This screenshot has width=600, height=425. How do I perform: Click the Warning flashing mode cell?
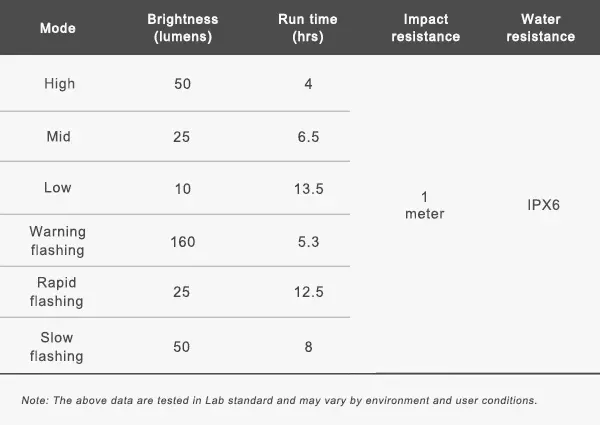tap(57, 241)
